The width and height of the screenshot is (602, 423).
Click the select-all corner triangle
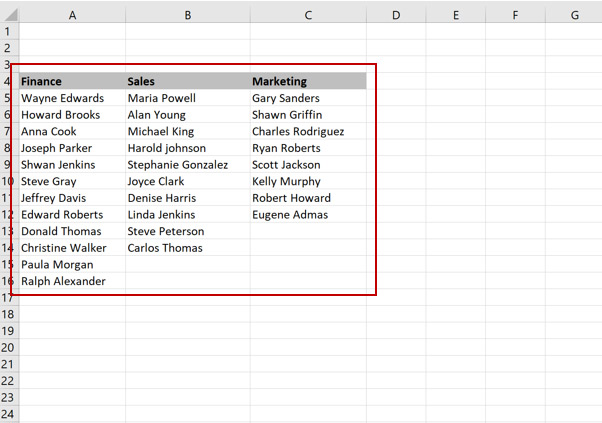pyautogui.click(x=11, y=15)
